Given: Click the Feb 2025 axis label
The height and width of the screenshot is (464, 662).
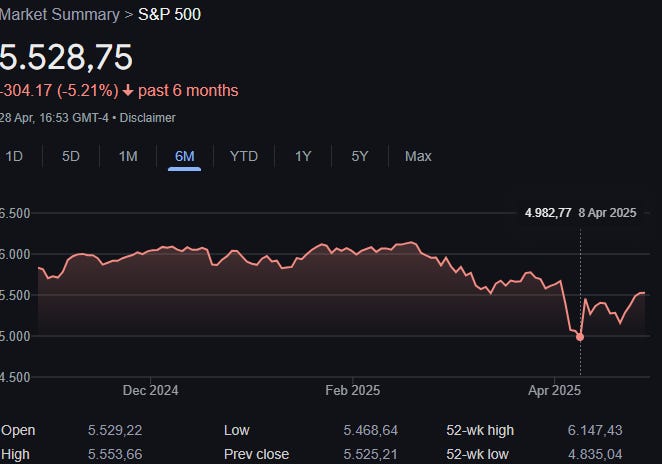Looking at the screenshot, I should [x=353, y=390].
